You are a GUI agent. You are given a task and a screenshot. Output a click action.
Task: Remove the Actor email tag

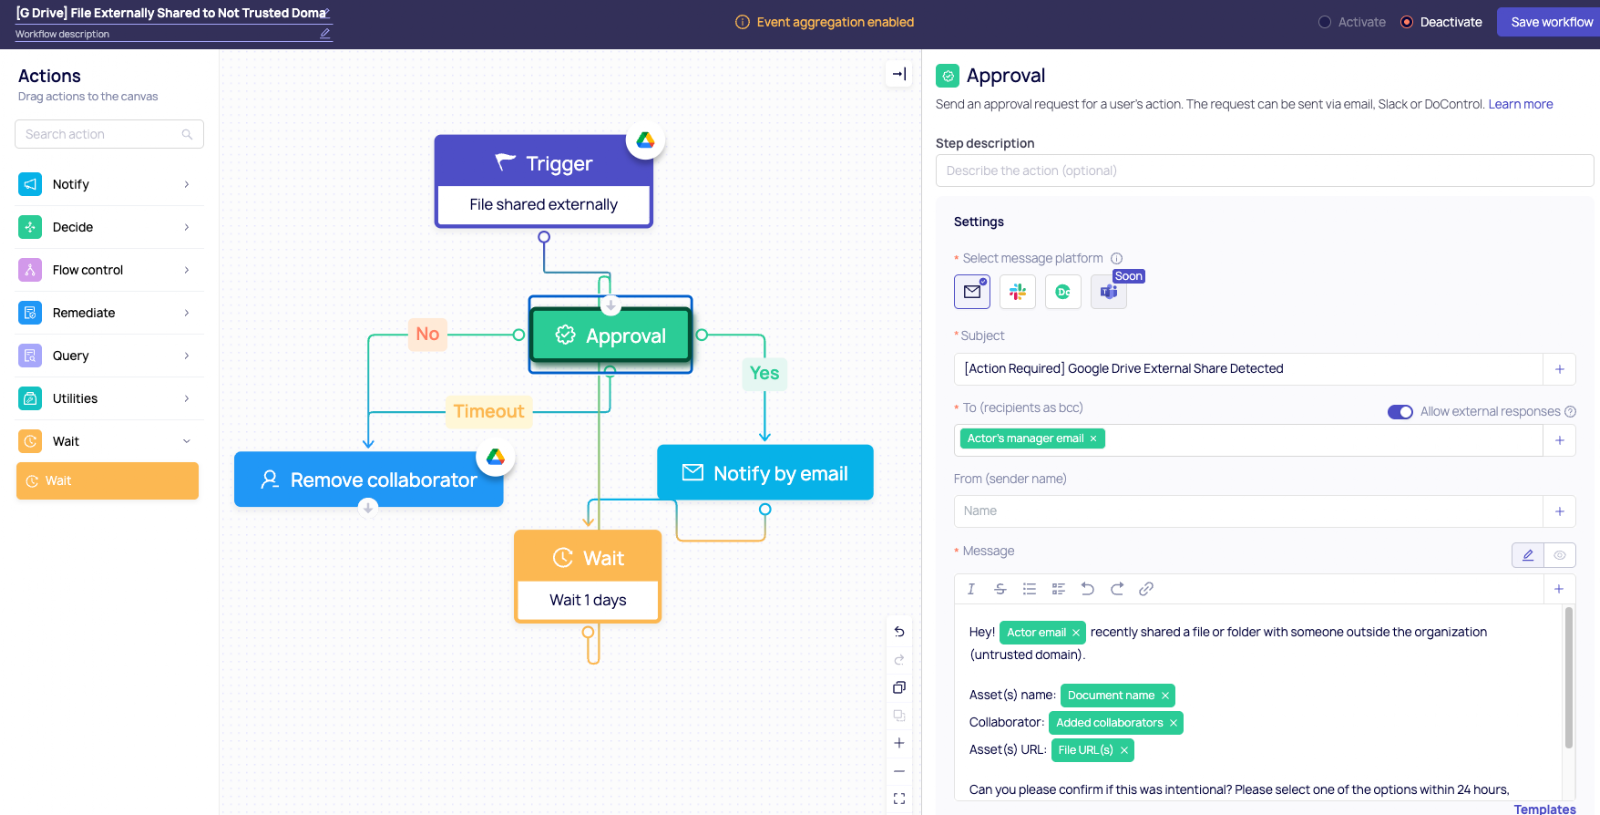pos(1076,633)
